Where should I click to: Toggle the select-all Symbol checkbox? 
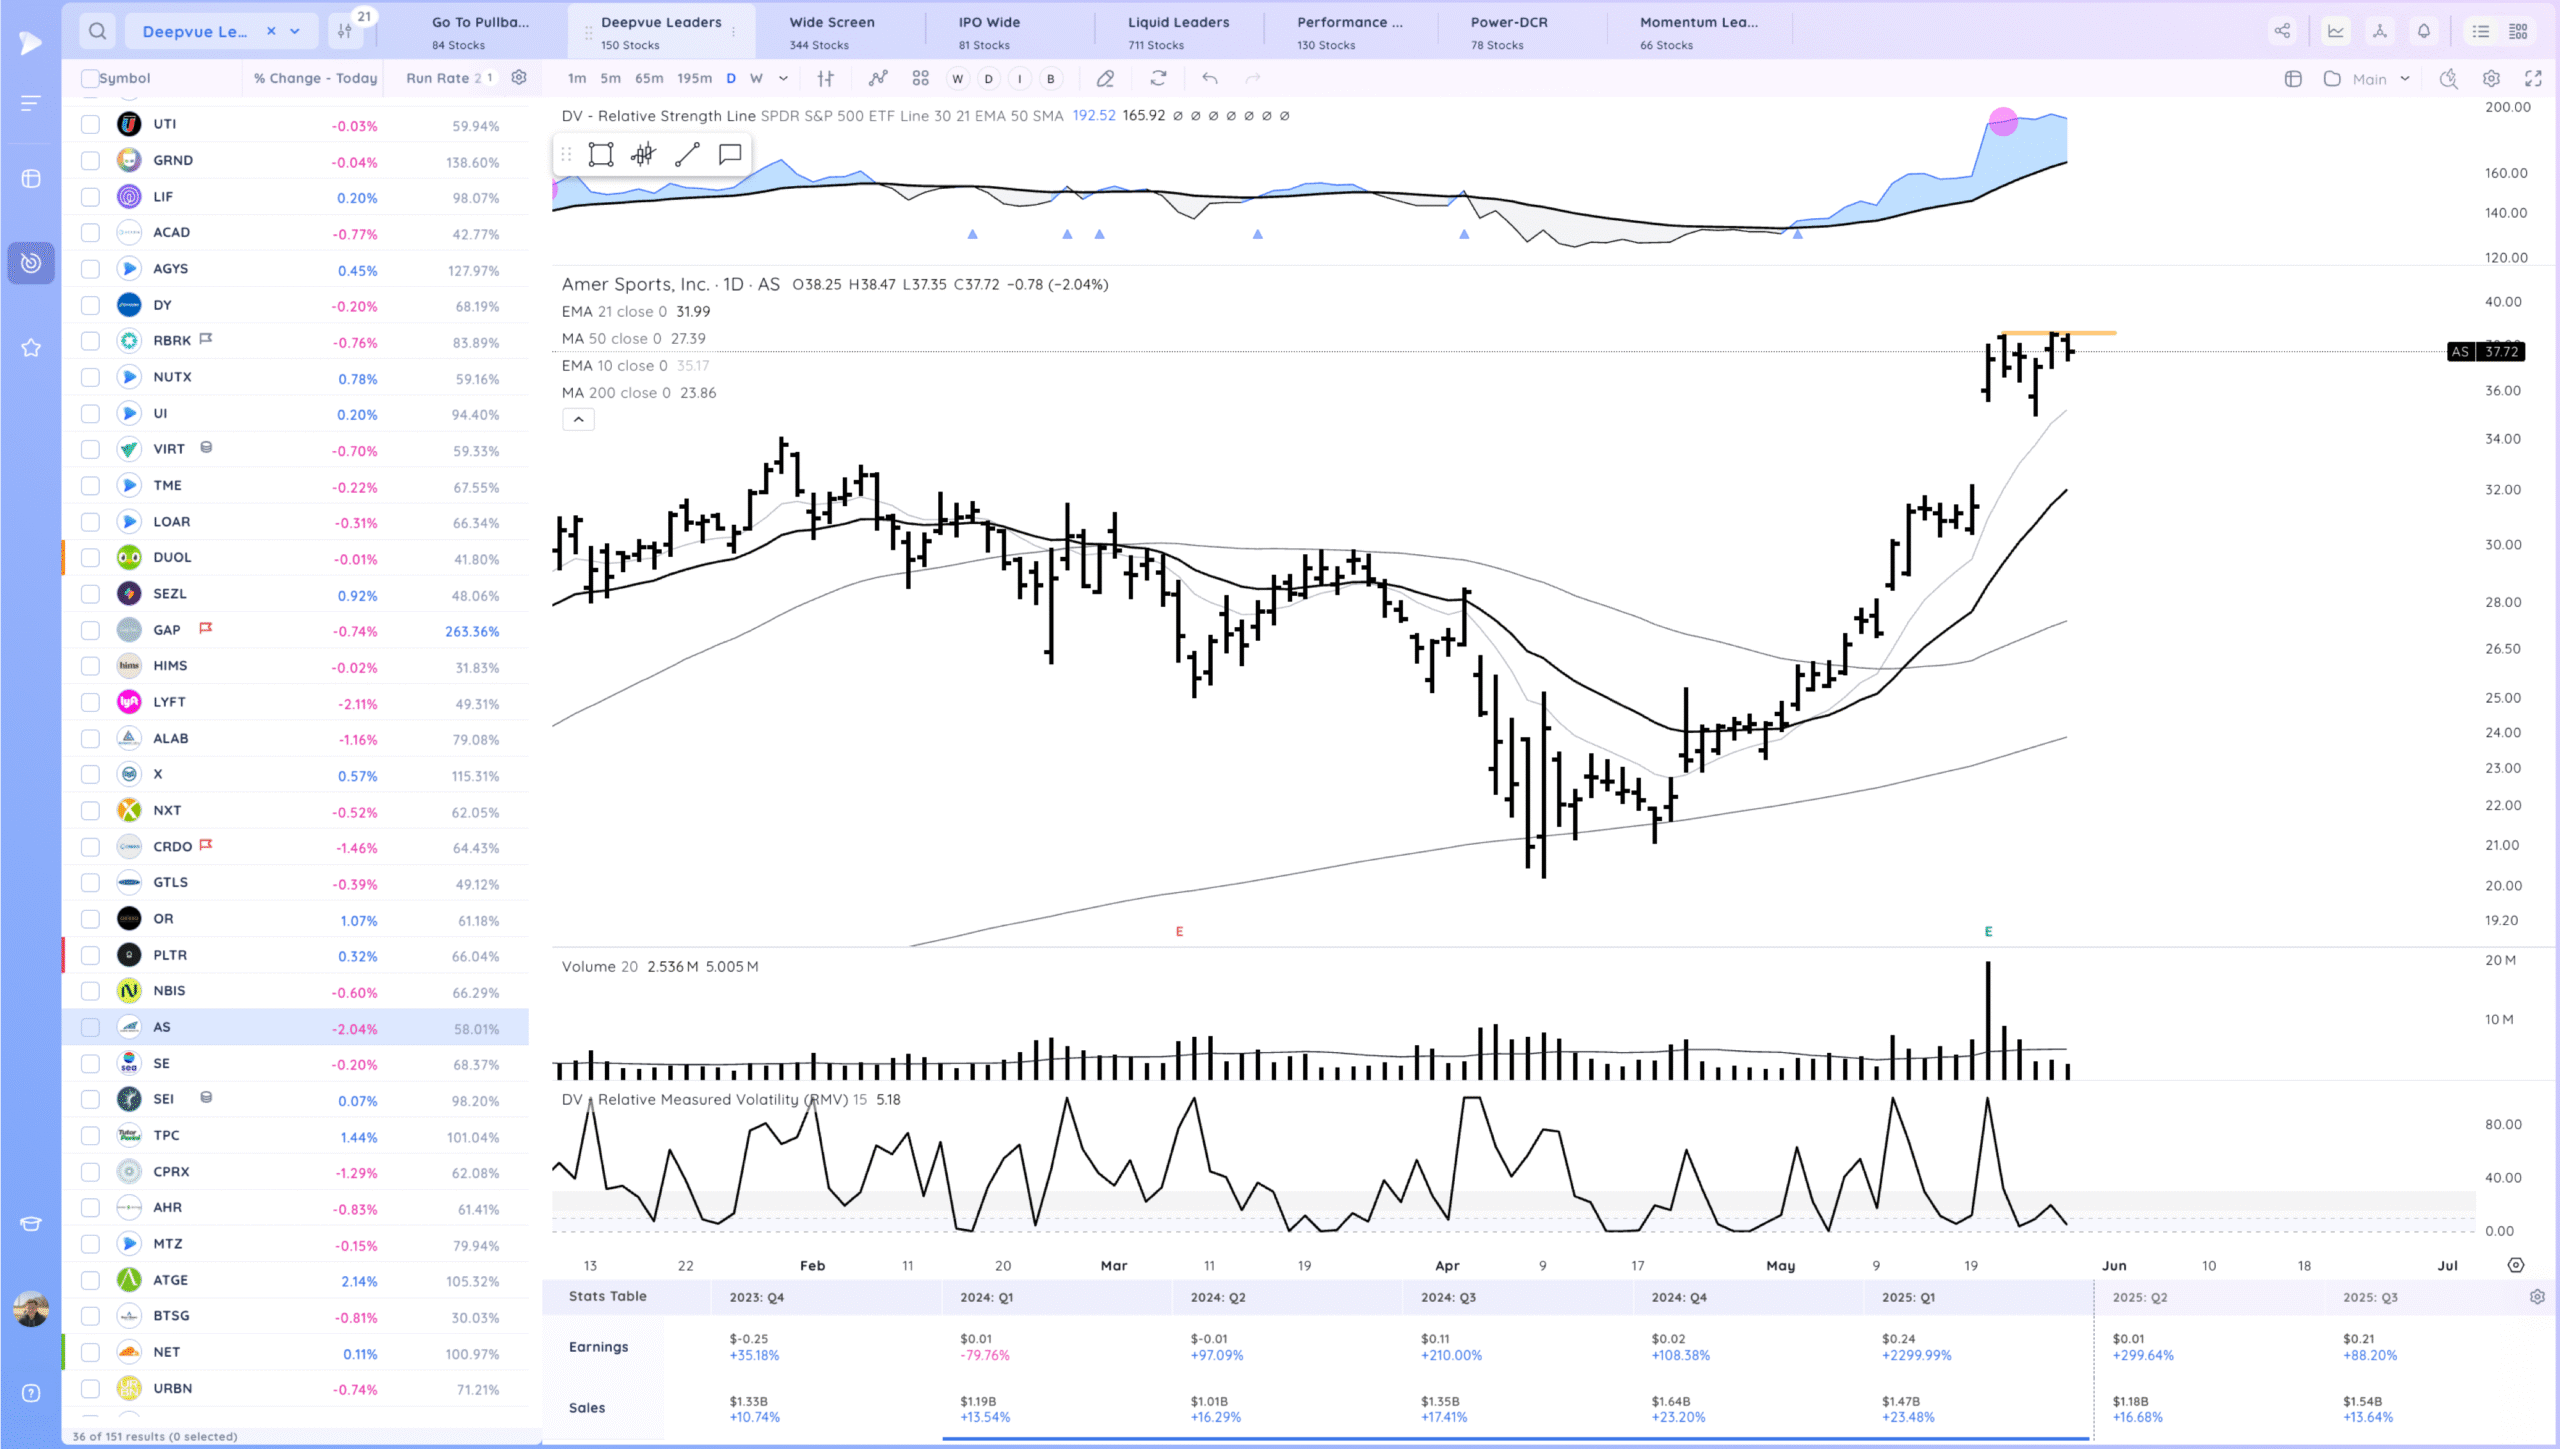click(x=90, y=78)
